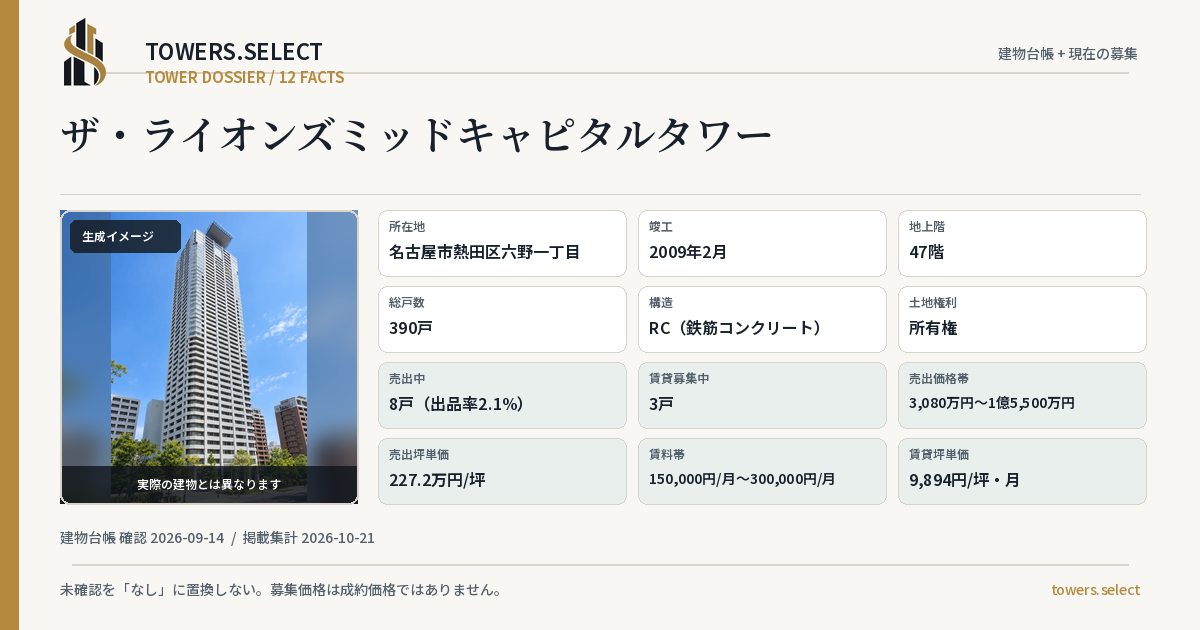
Task: Select the 売出中 card showing 8戸
Action: [x=502, y=395]
